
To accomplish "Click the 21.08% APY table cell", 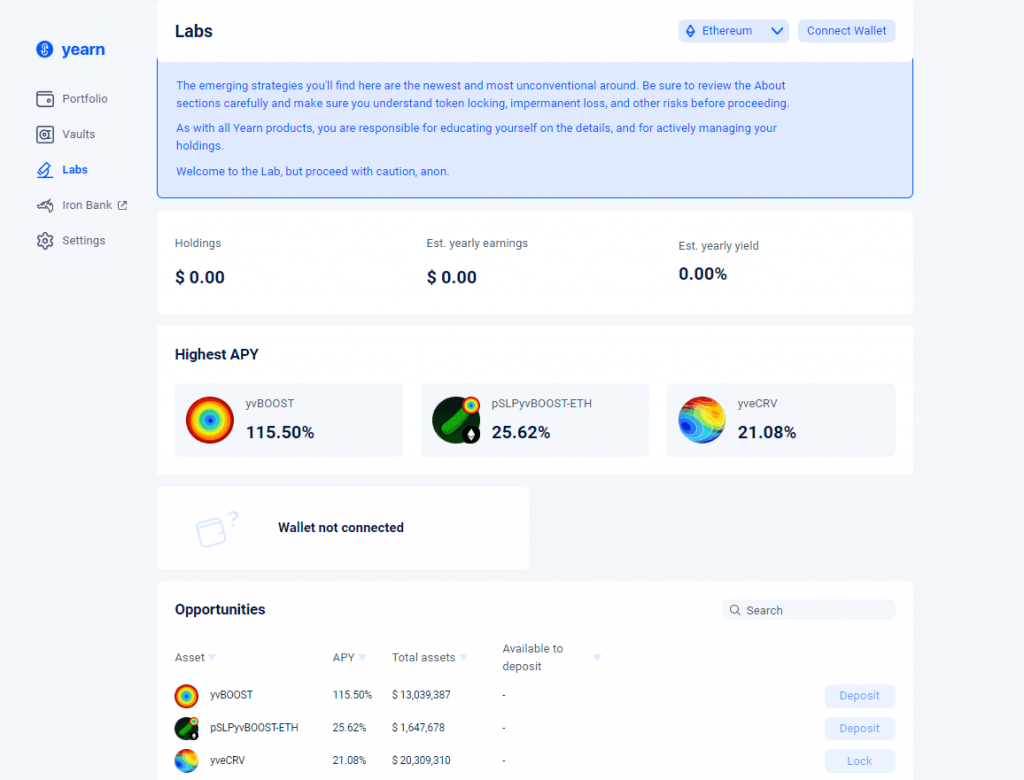I will click(349, 760).
